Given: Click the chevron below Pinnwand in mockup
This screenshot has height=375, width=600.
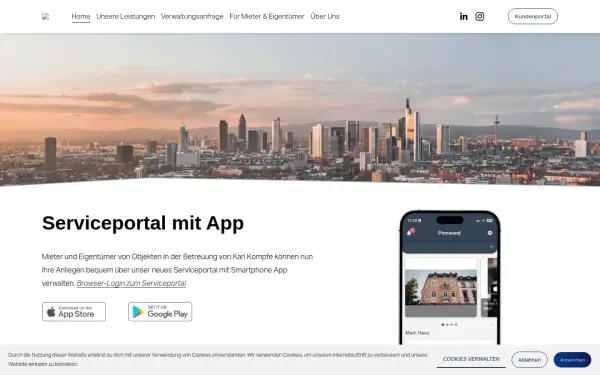Looking at the screenshot, I should (x=491, y=247).
